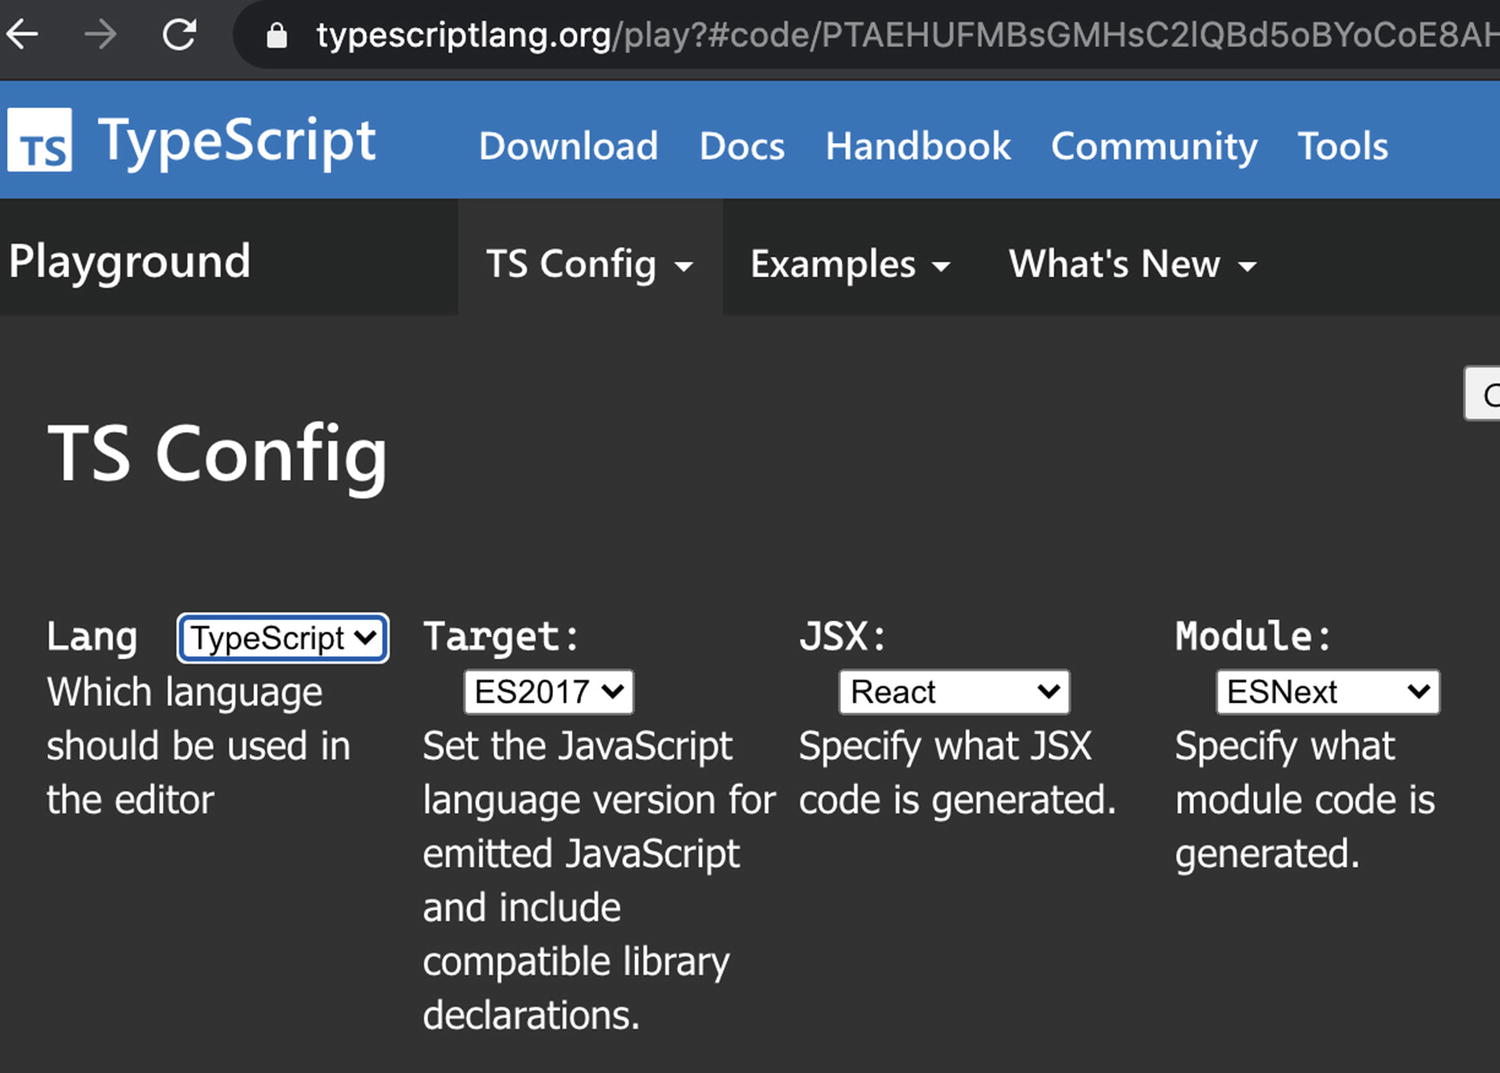Reload the page using refresh icon
Screen dimensions: 1500x1073
[x=178, y=33]
